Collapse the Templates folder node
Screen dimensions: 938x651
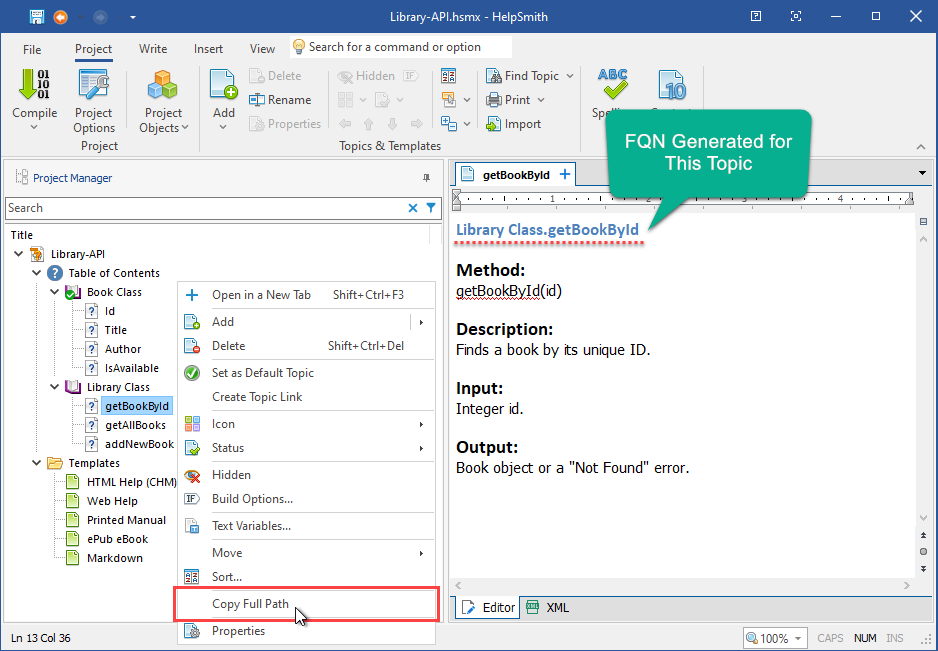[37, 463]
